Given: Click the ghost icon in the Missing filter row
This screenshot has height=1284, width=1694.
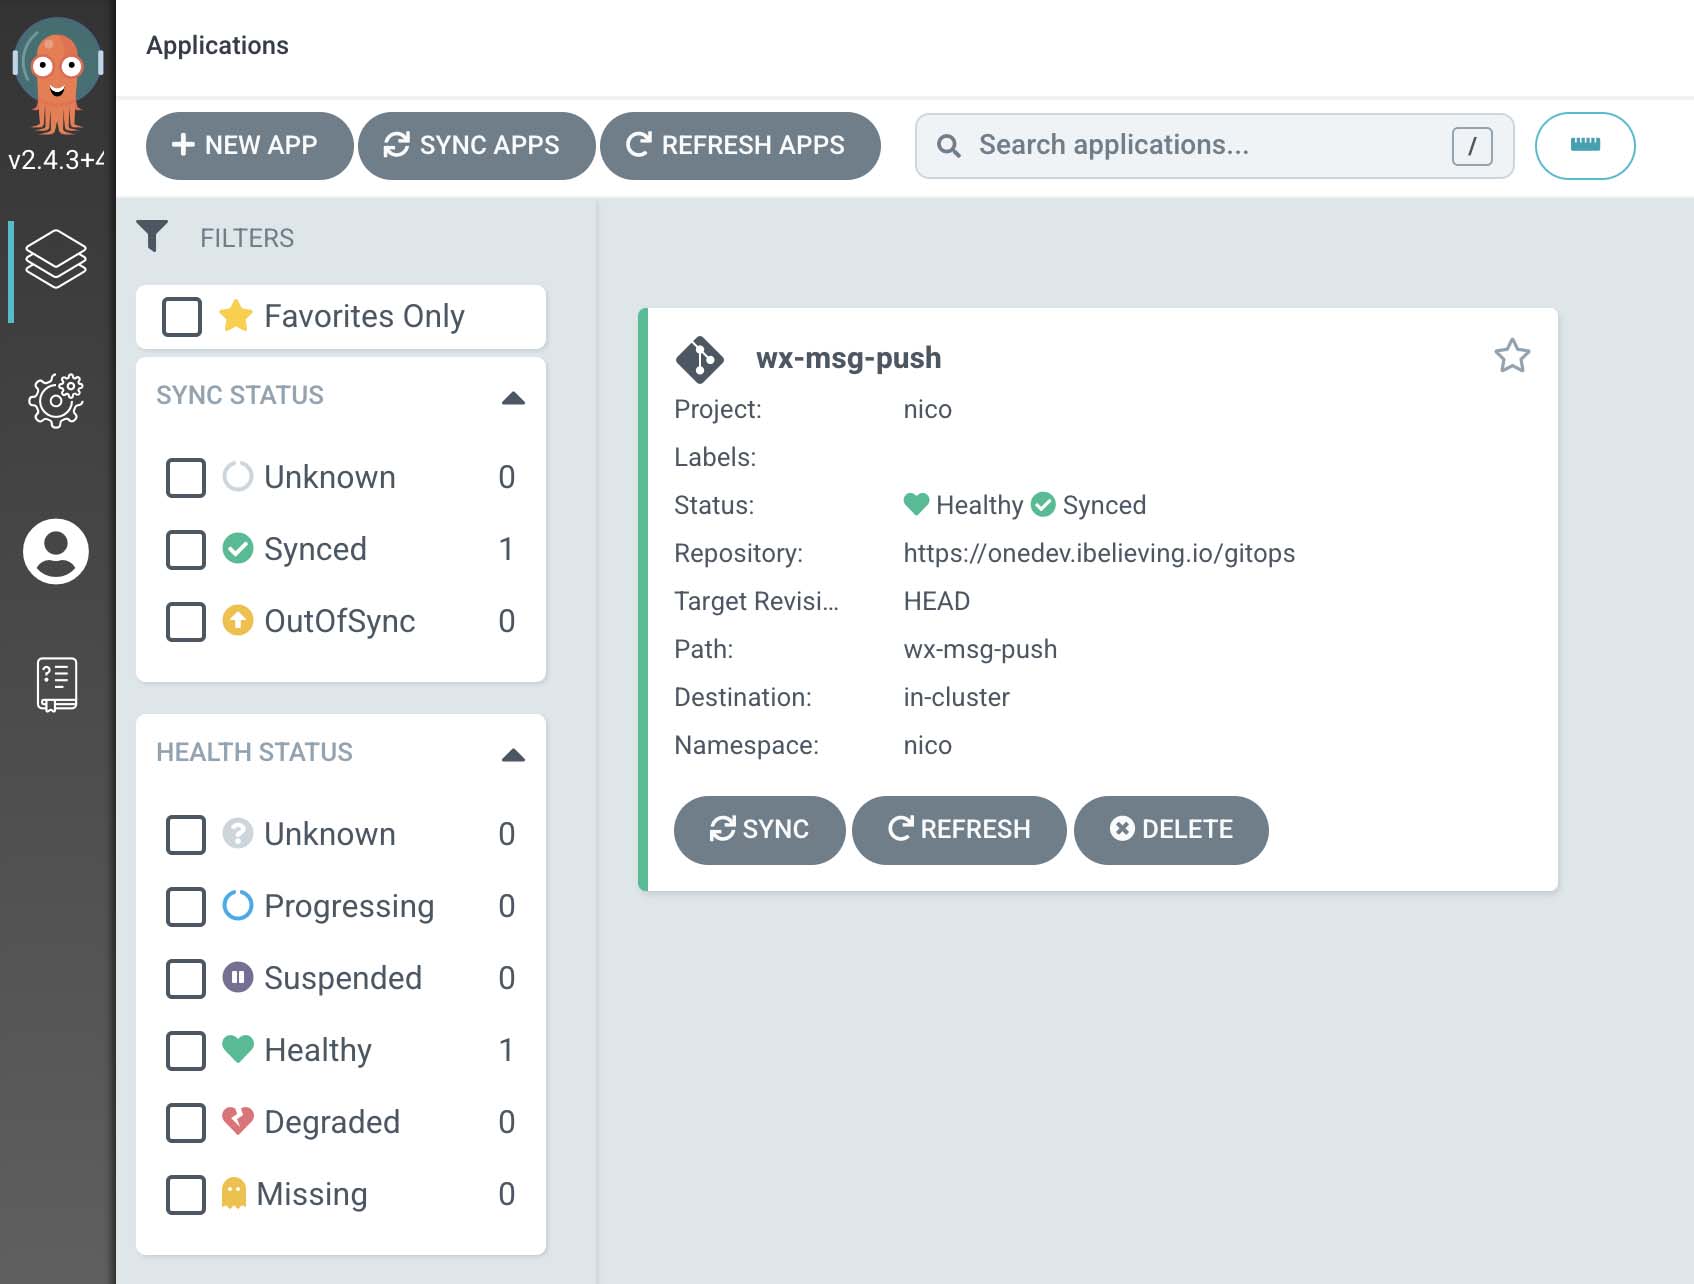Looking at the screenshot, I should click(x=233, y=1193).
